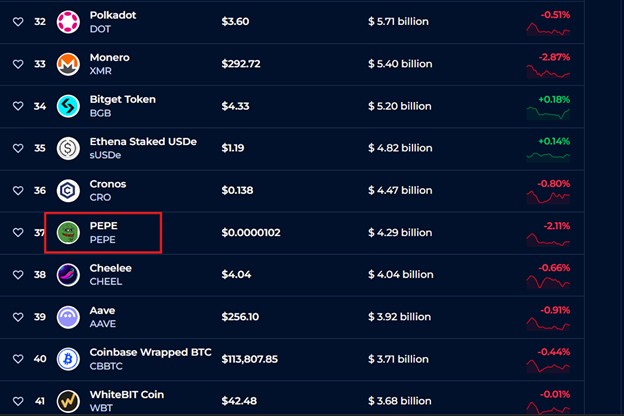Viewport: 624px width, 416px height.
Task: Open the Cronos coin name link
Action: (109, 184)
